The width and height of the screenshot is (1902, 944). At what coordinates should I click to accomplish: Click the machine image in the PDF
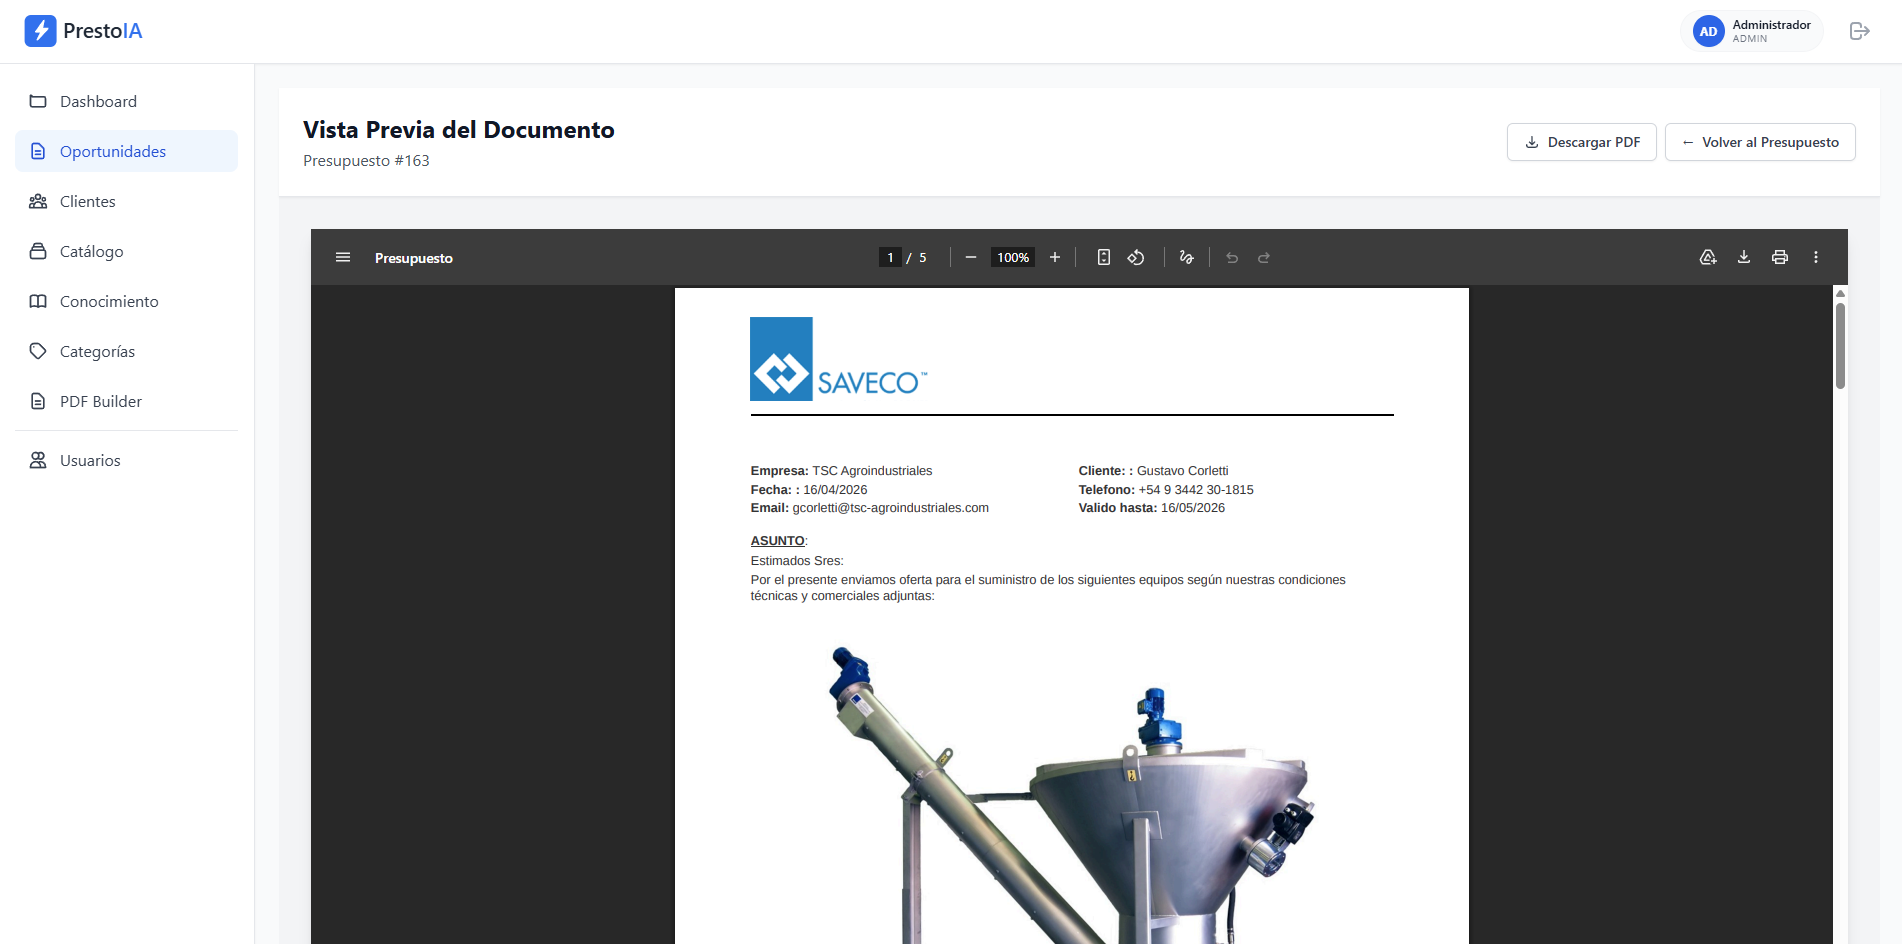[x=1070, y=794]
